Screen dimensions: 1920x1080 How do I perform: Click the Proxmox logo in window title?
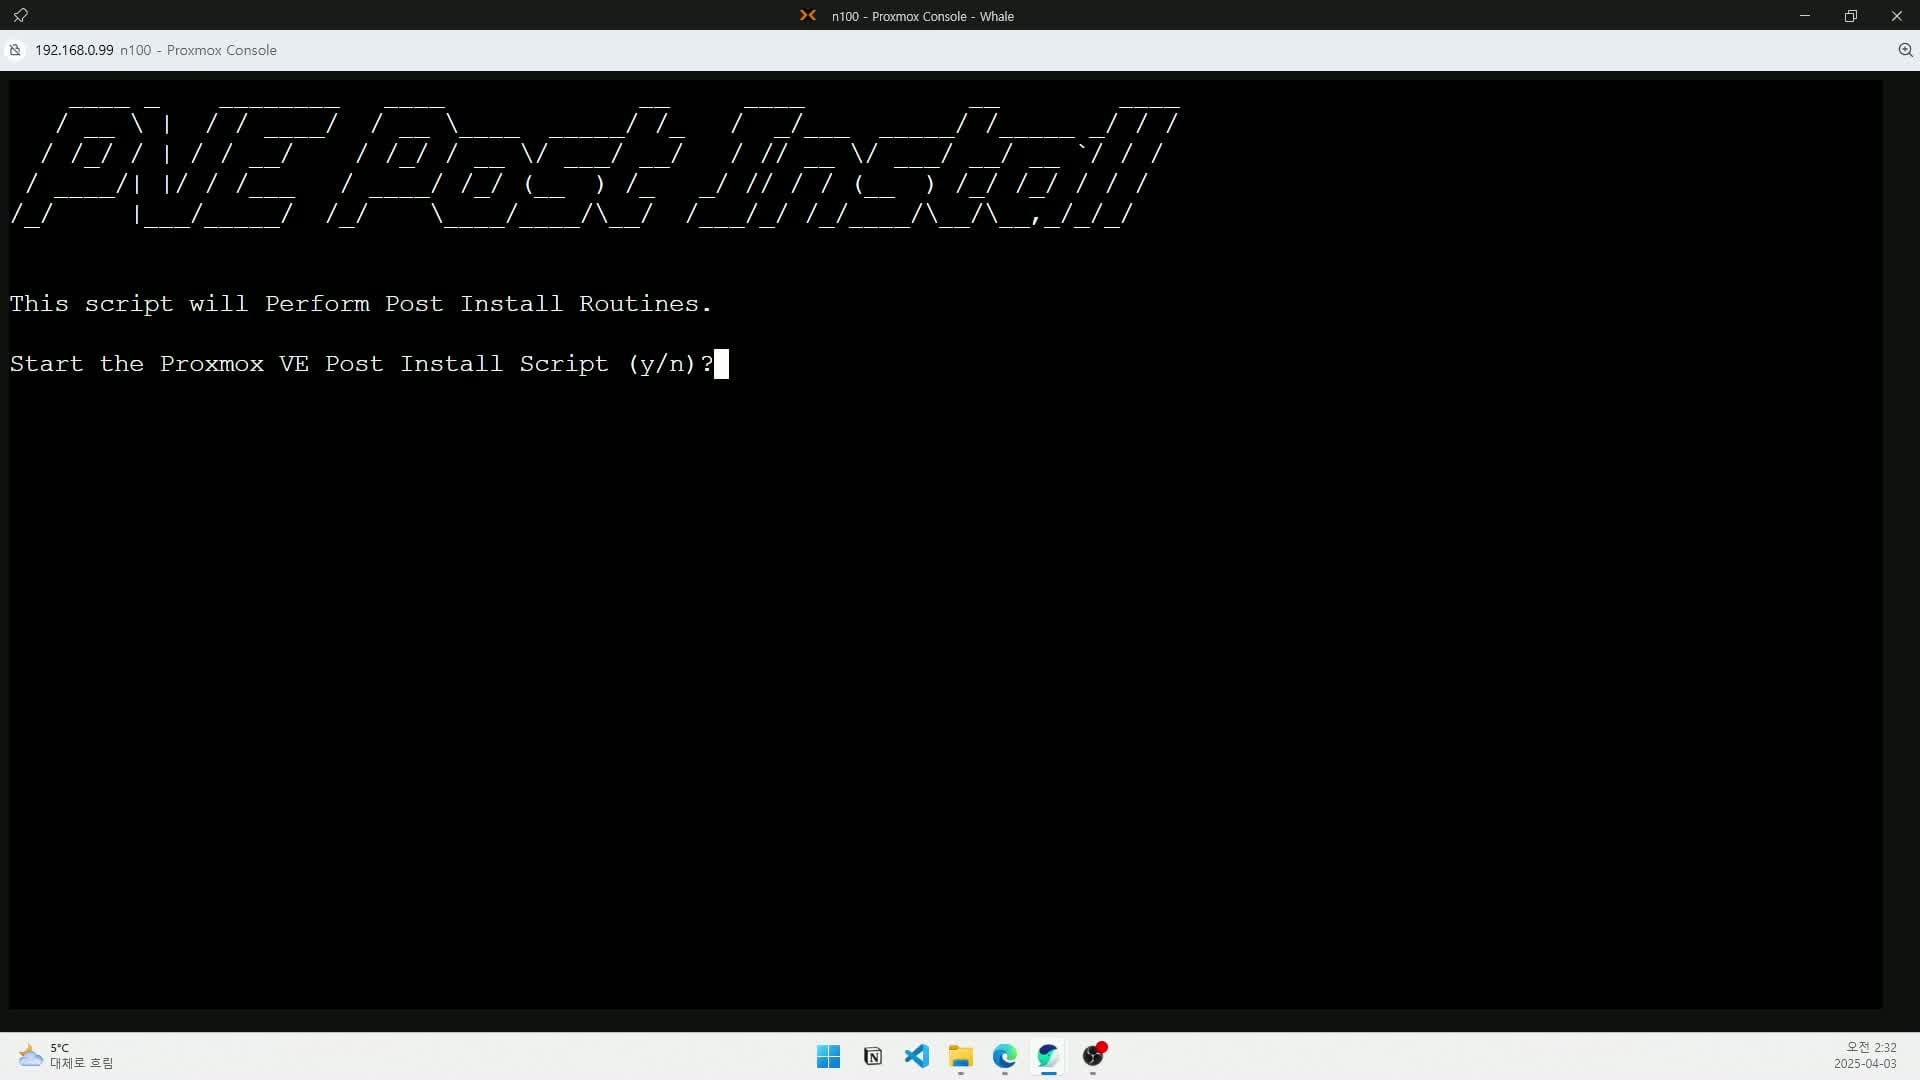pyautogui.click(x=808, y=15)
